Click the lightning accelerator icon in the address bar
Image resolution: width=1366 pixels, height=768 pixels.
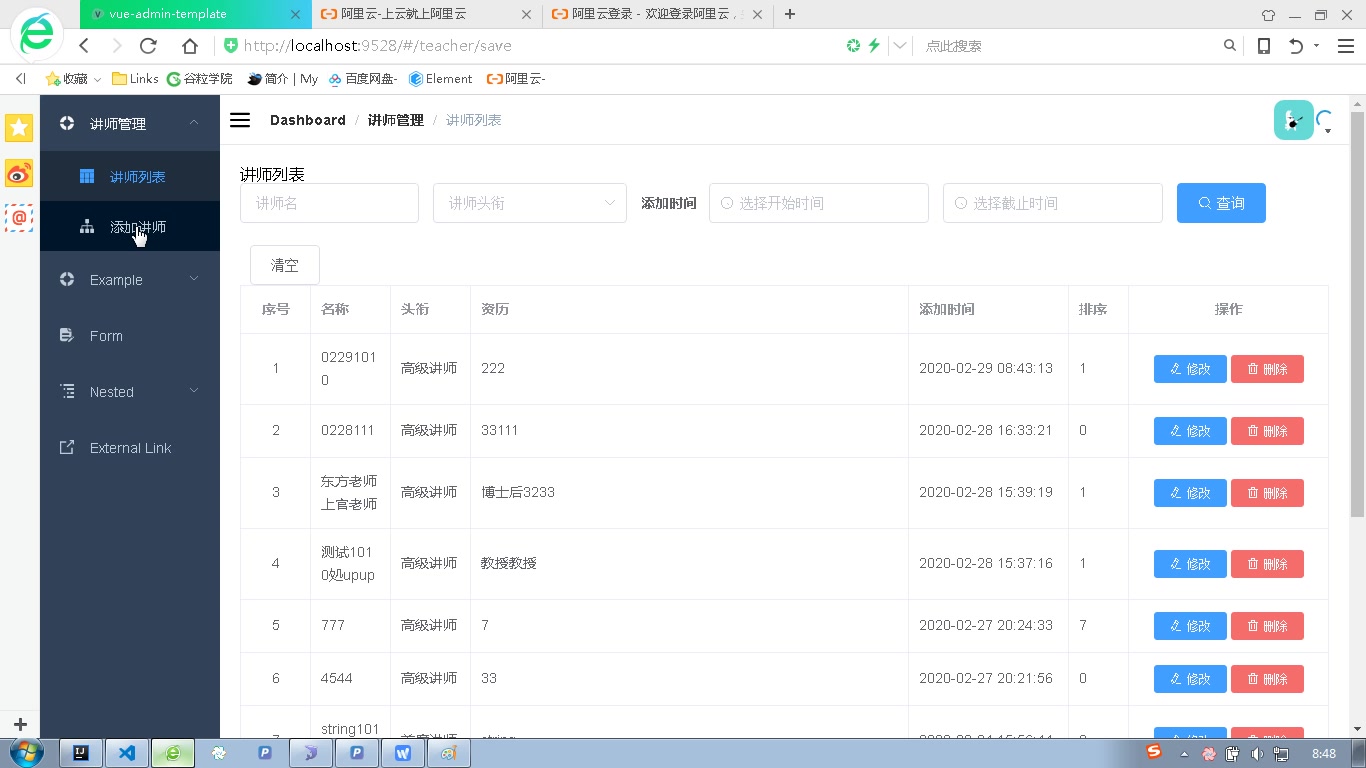click(x=874, y=45)
